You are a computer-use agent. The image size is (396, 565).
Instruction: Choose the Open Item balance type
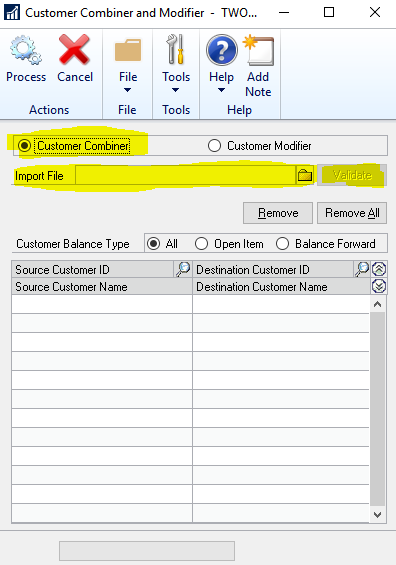201,244
